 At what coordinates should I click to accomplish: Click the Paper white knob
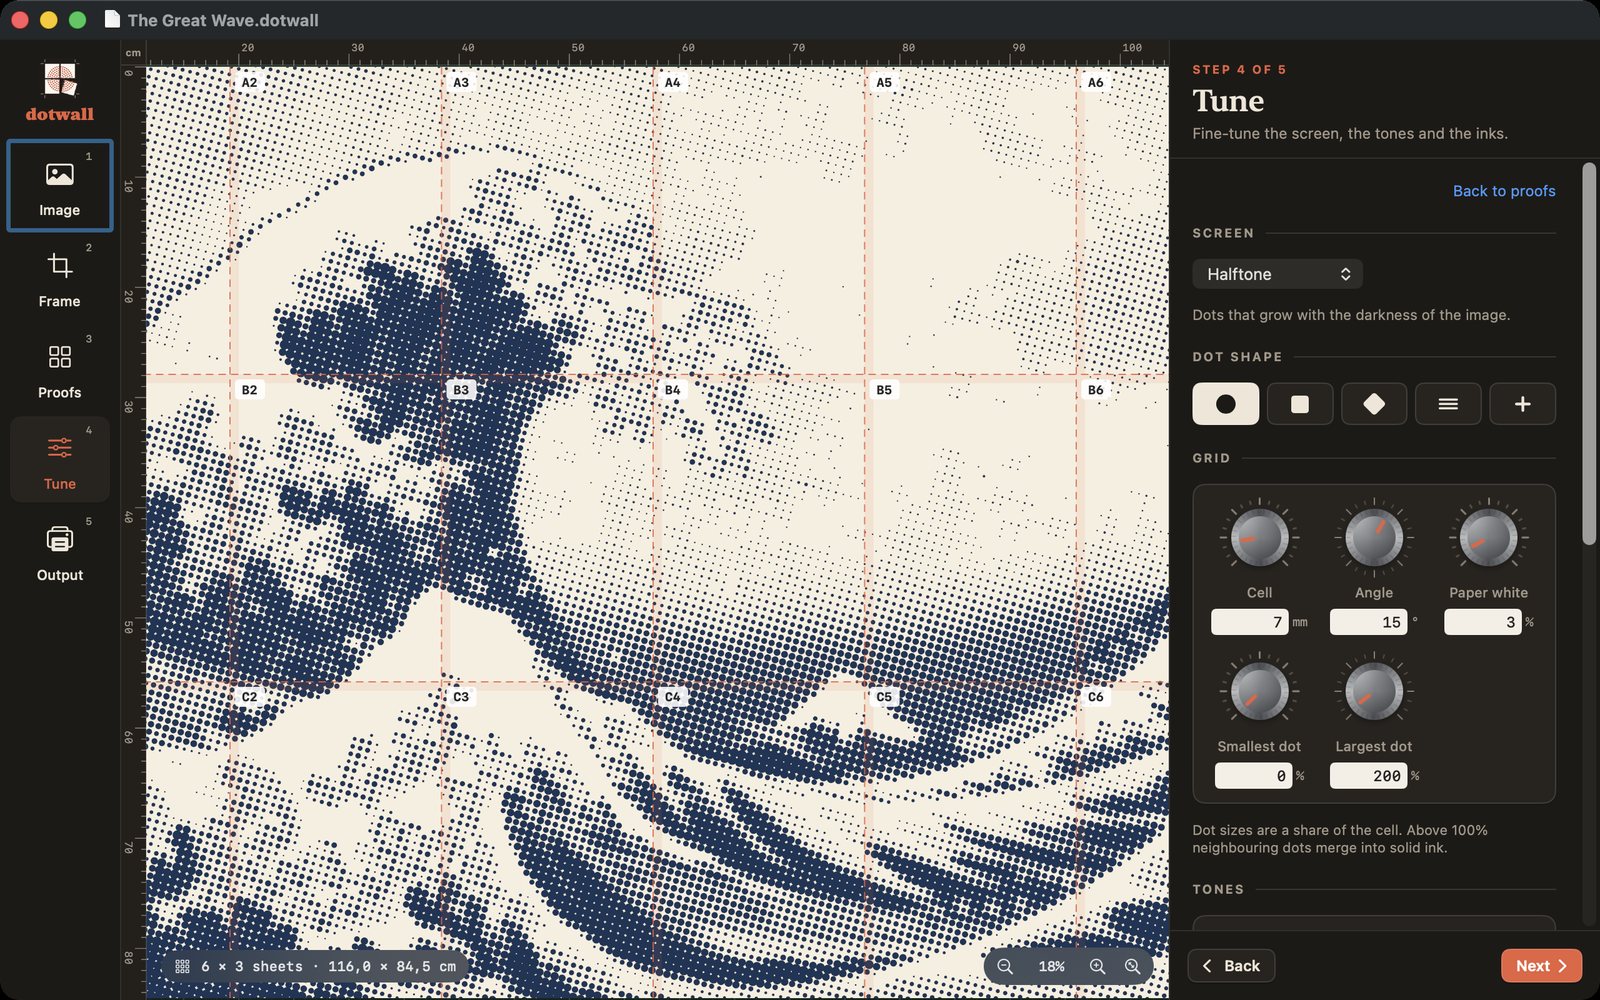1488,538
